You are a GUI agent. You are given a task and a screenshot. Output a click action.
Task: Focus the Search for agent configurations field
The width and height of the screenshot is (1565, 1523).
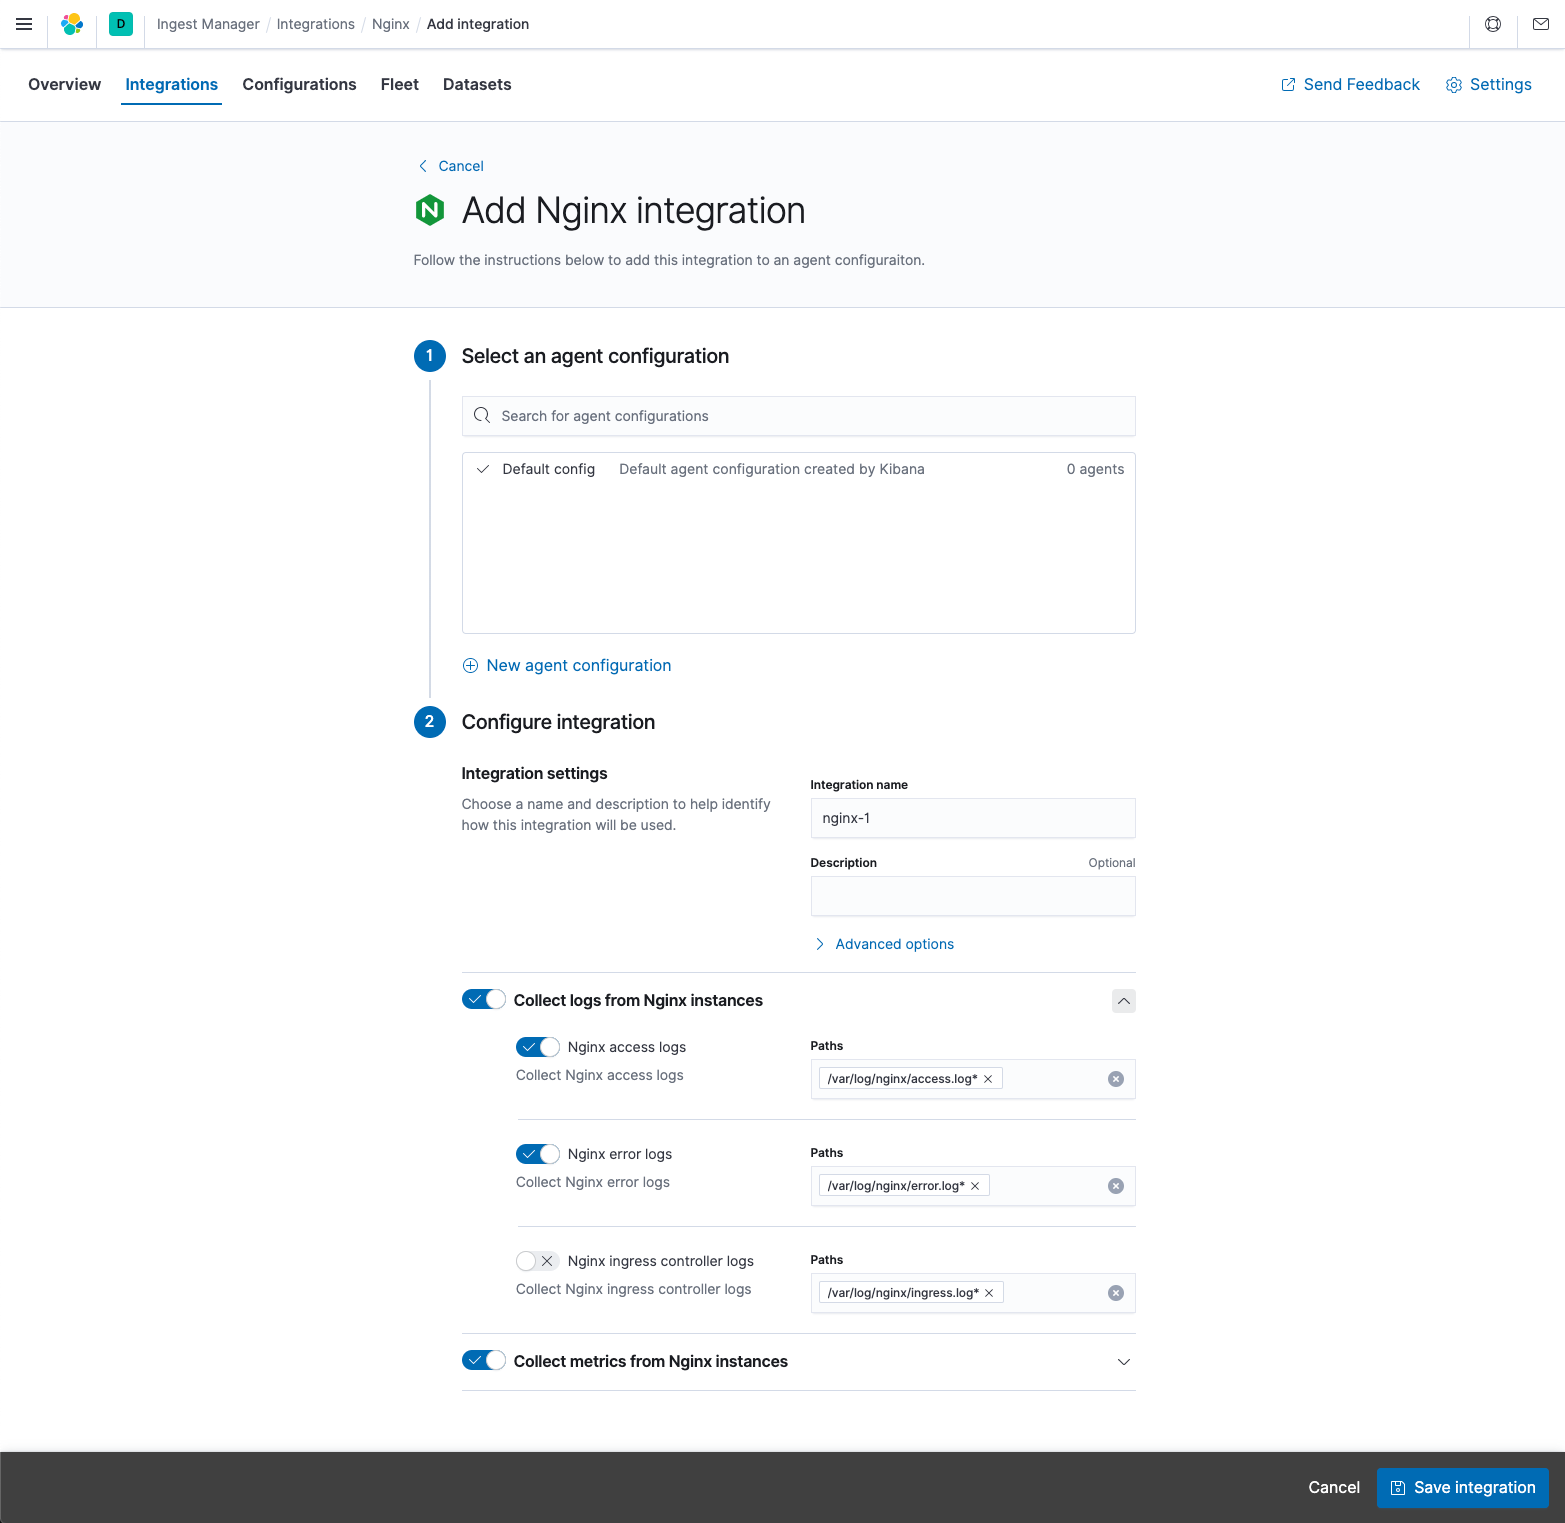[799, 416]
